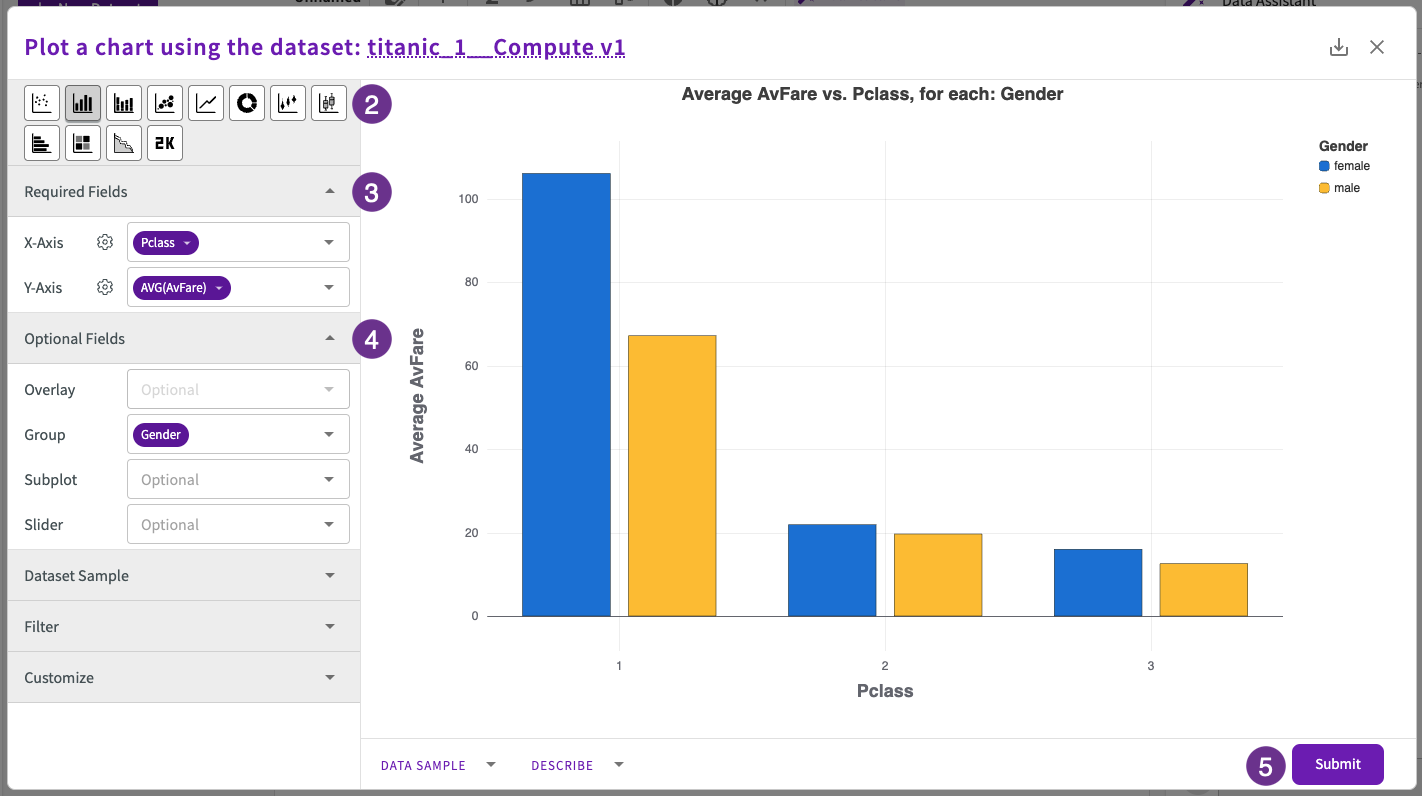Click the '100' y-axis tick label

469,199
